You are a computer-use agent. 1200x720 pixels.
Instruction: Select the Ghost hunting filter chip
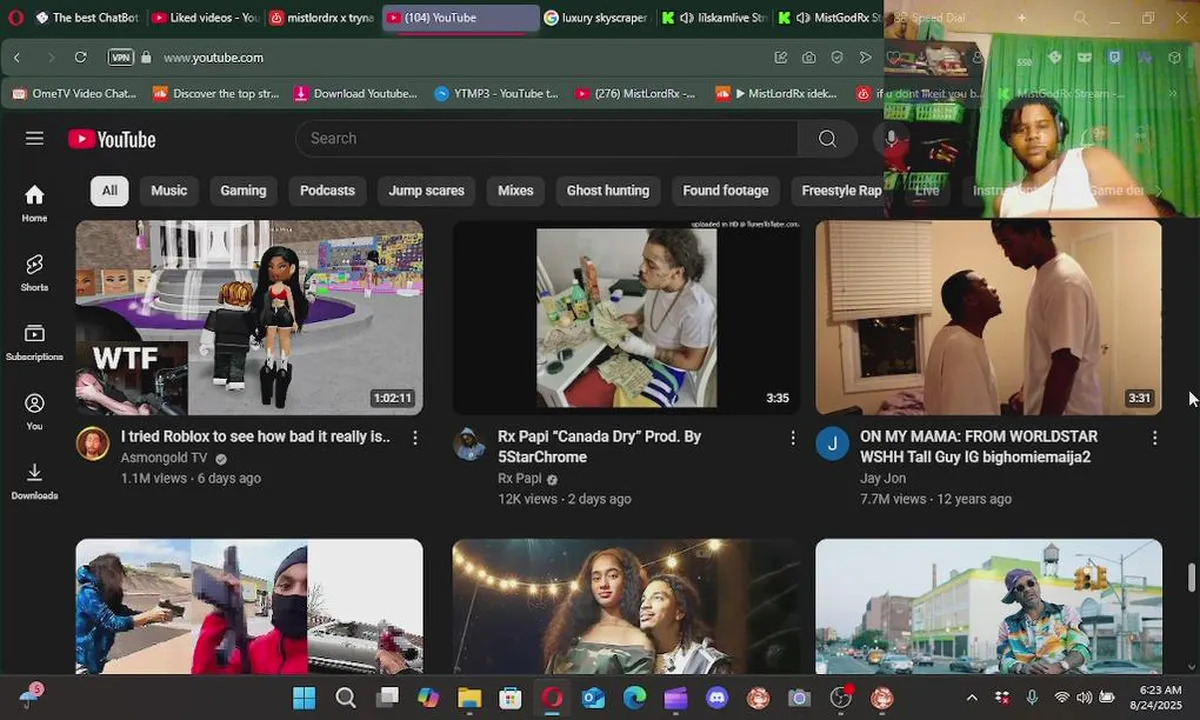pyautogui.click(x=608, y=190)
